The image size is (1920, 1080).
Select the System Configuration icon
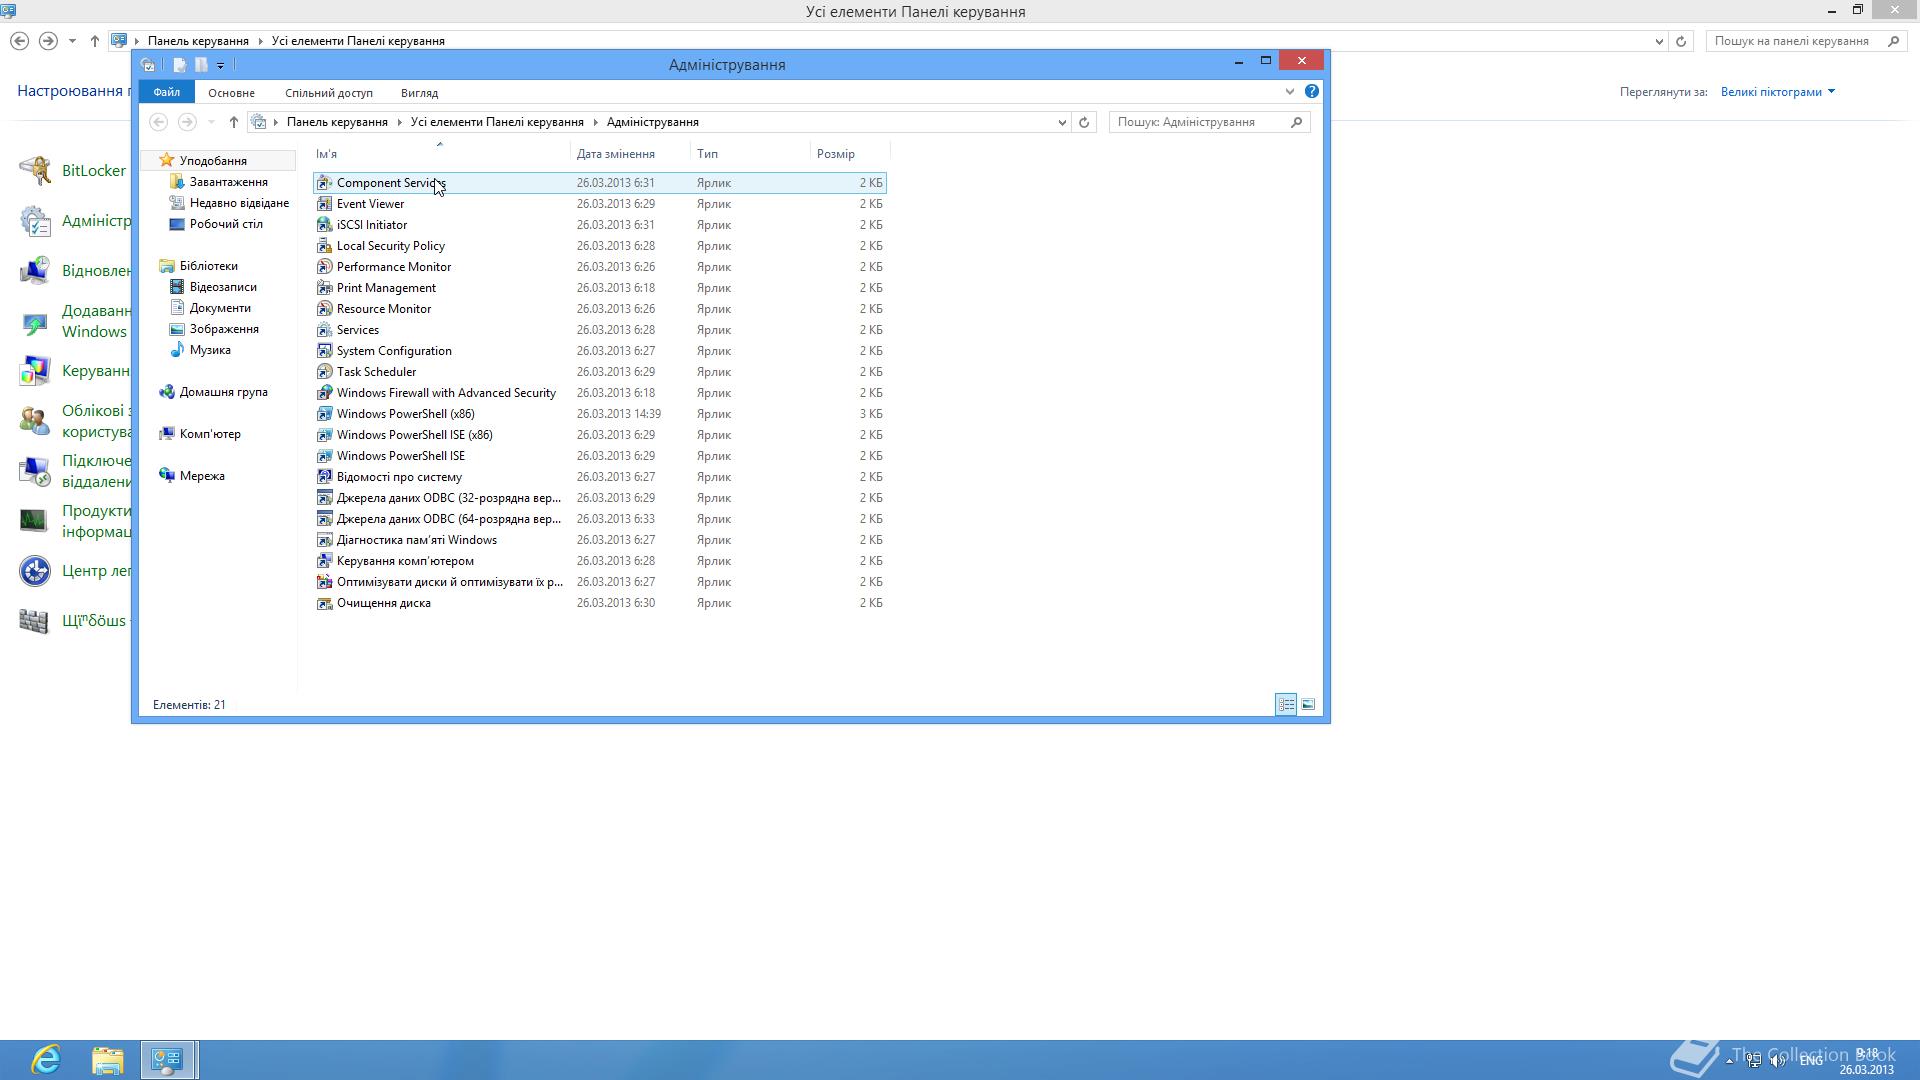coord(324,351)
